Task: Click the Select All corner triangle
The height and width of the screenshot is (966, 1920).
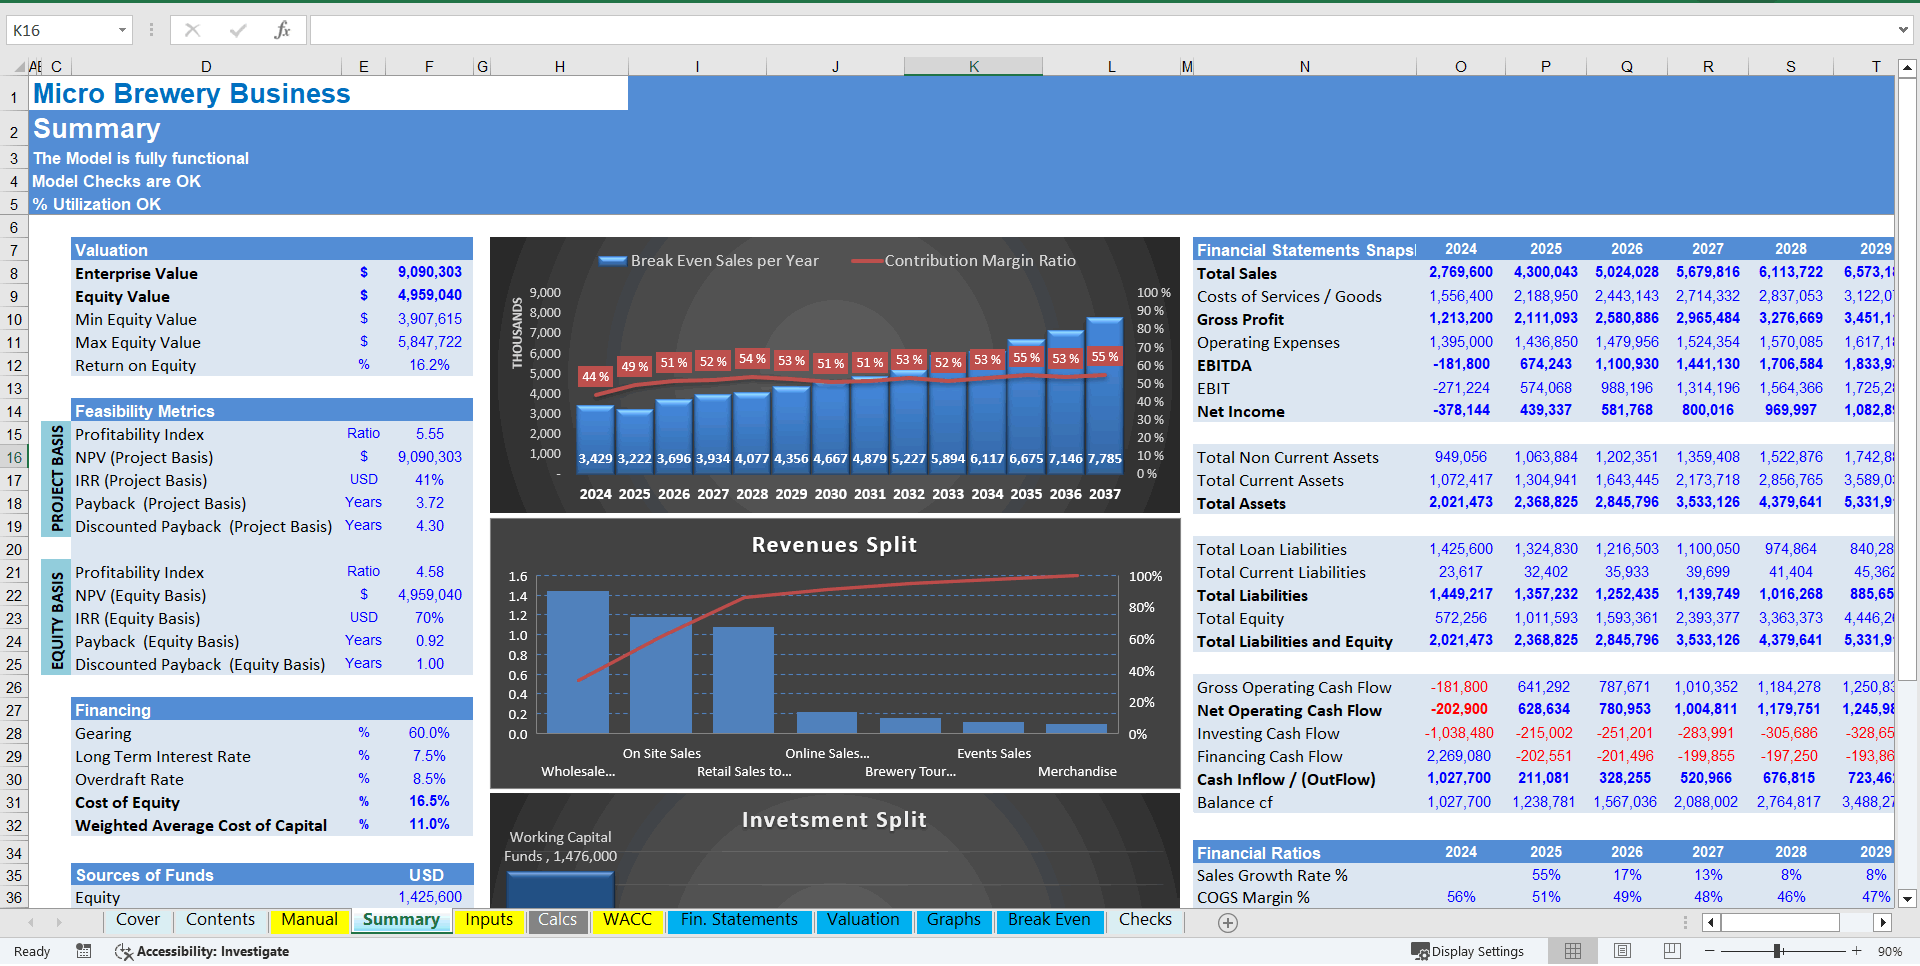Action: (19, 67)
